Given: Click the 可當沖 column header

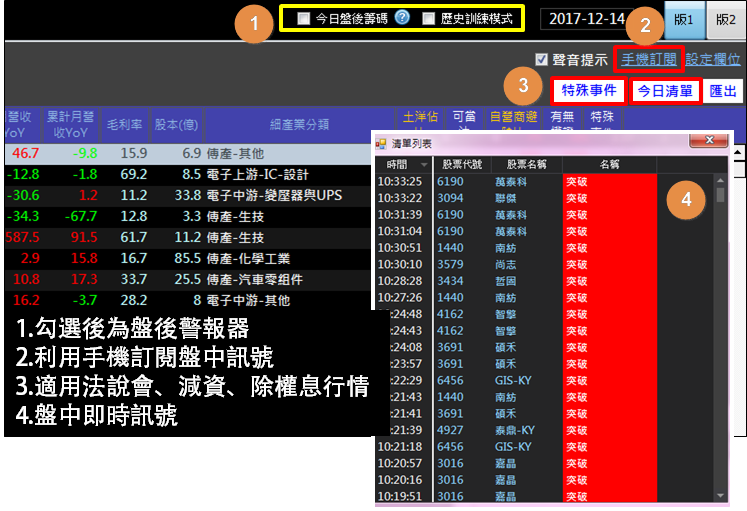Looking at the screenshot, I should tap(464, 119).
